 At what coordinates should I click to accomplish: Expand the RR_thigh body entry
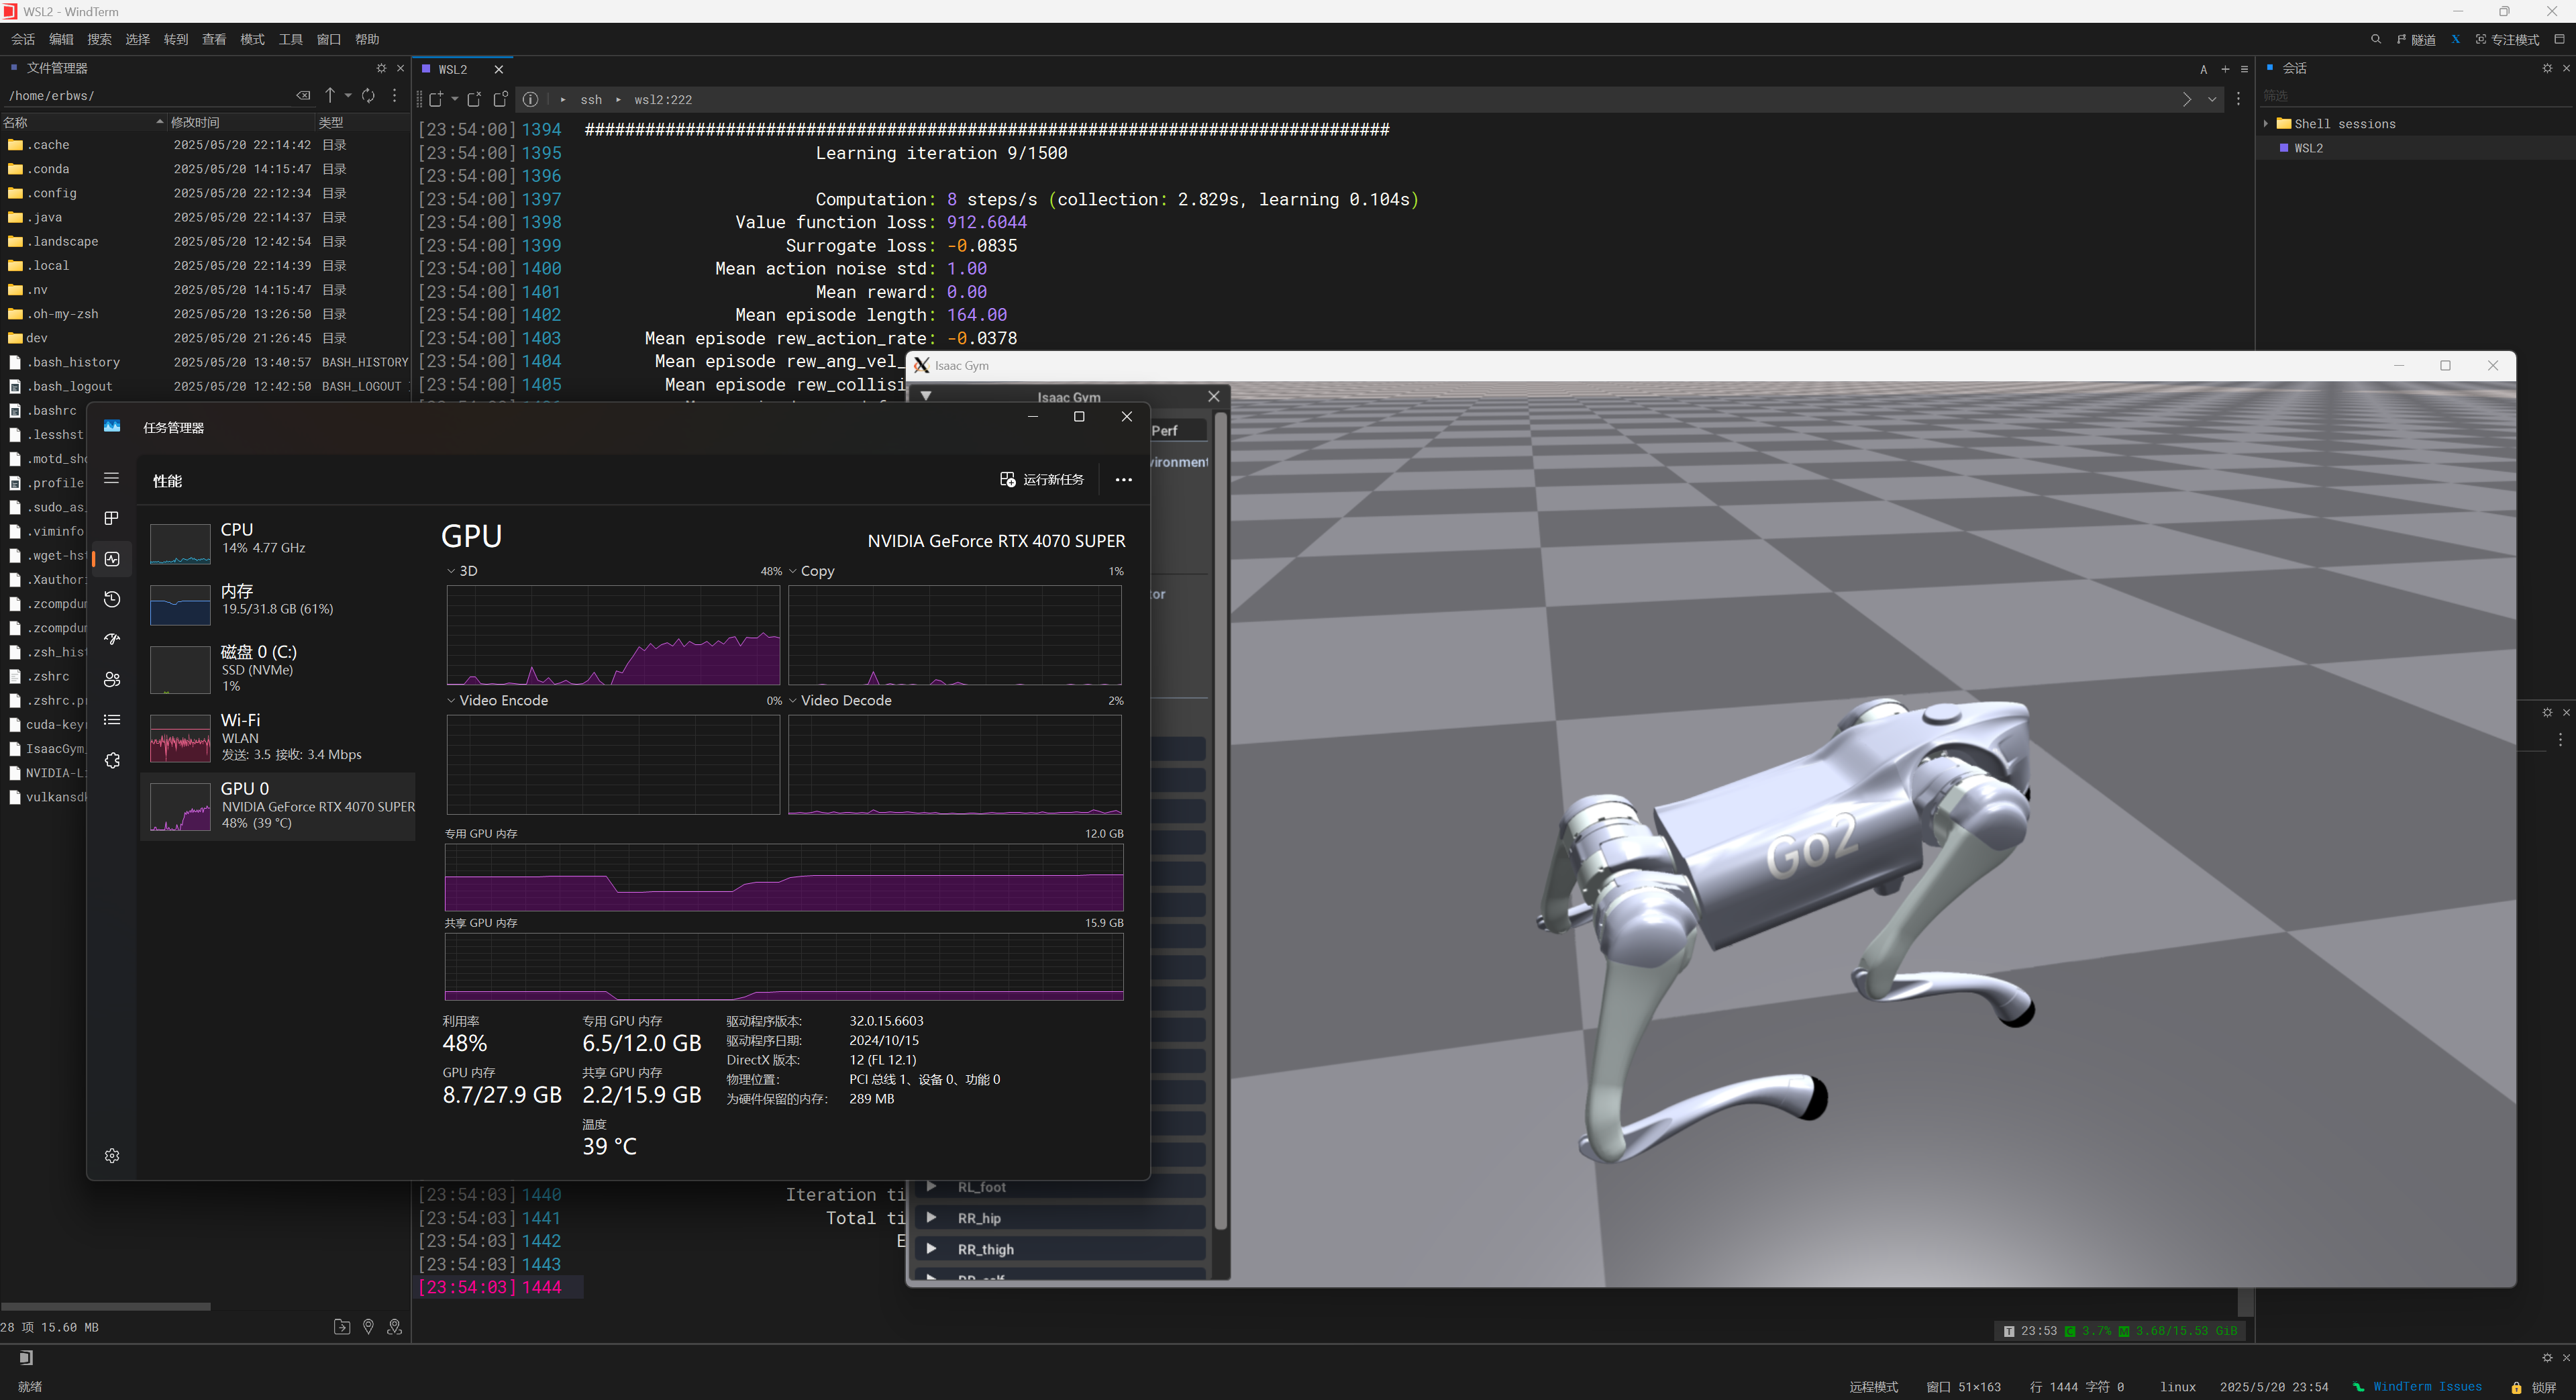click(931, 1249)
